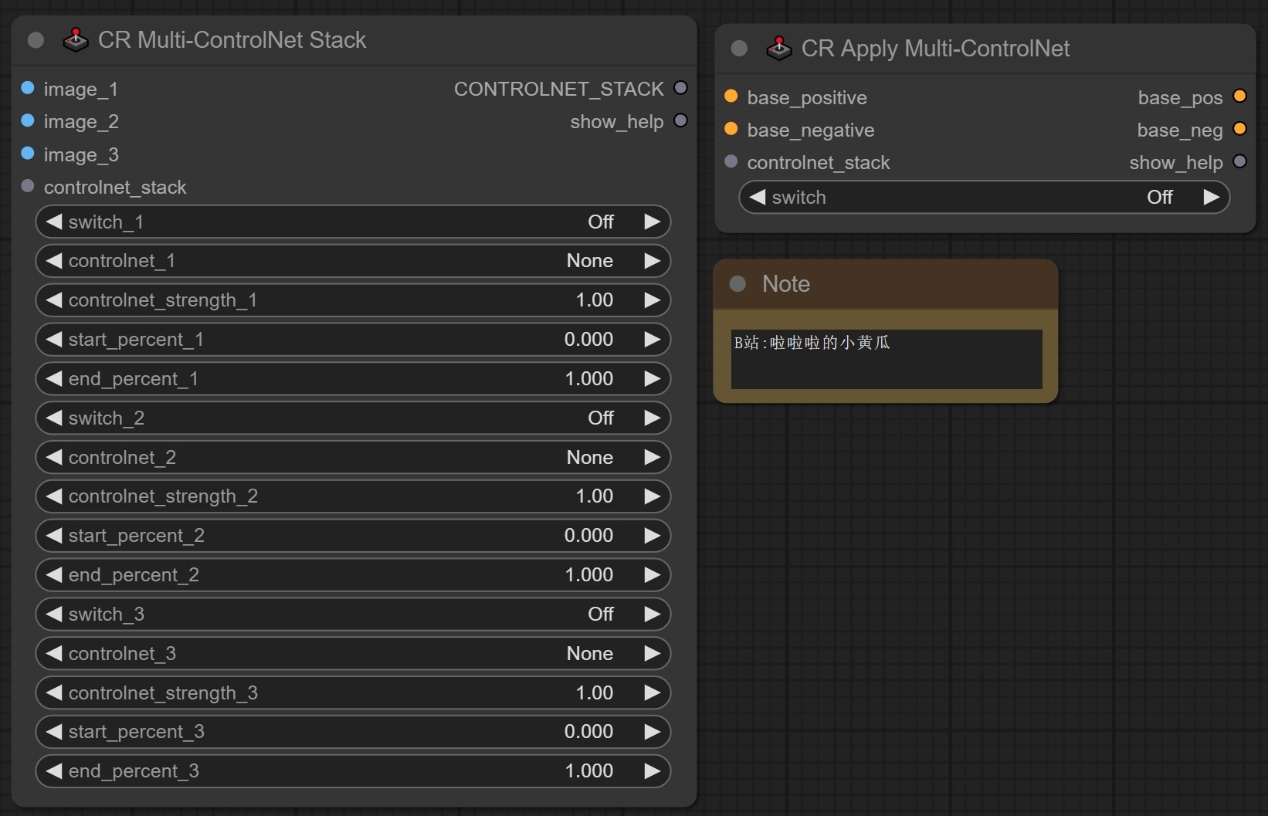Click the base_neg output connector

pos(1240,130)
